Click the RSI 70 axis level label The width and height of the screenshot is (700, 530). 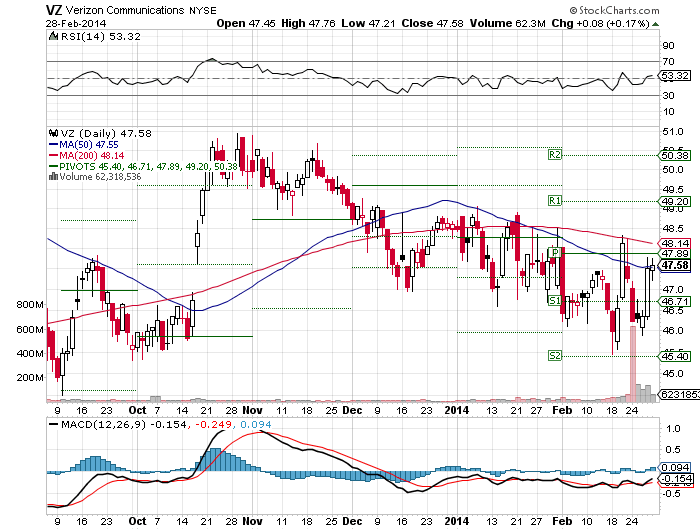pyautogui.click(x=669, y=62)
